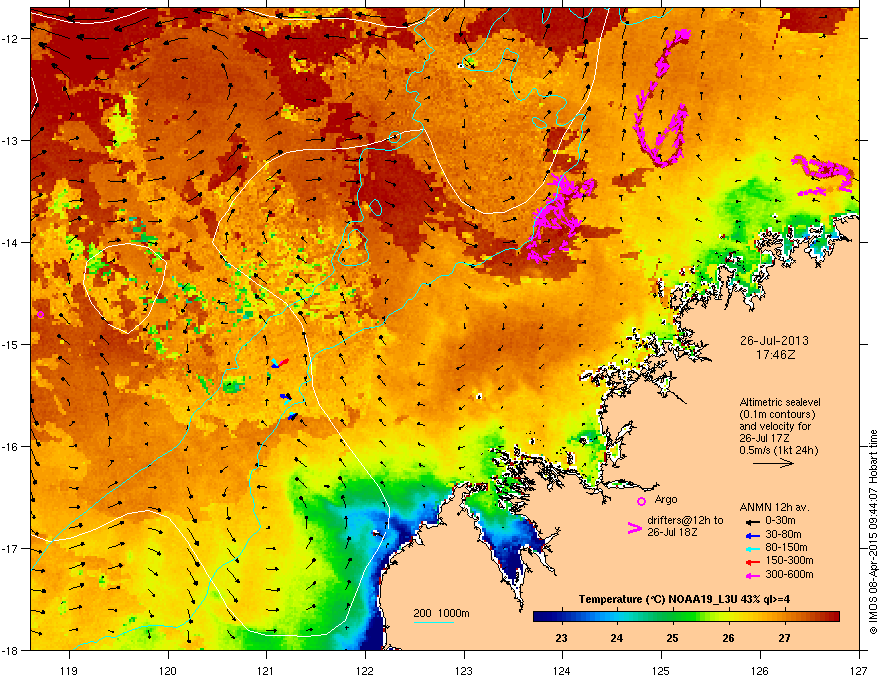Click the drifter track near 13.3°S 126.7°E

tap(823, 174)
